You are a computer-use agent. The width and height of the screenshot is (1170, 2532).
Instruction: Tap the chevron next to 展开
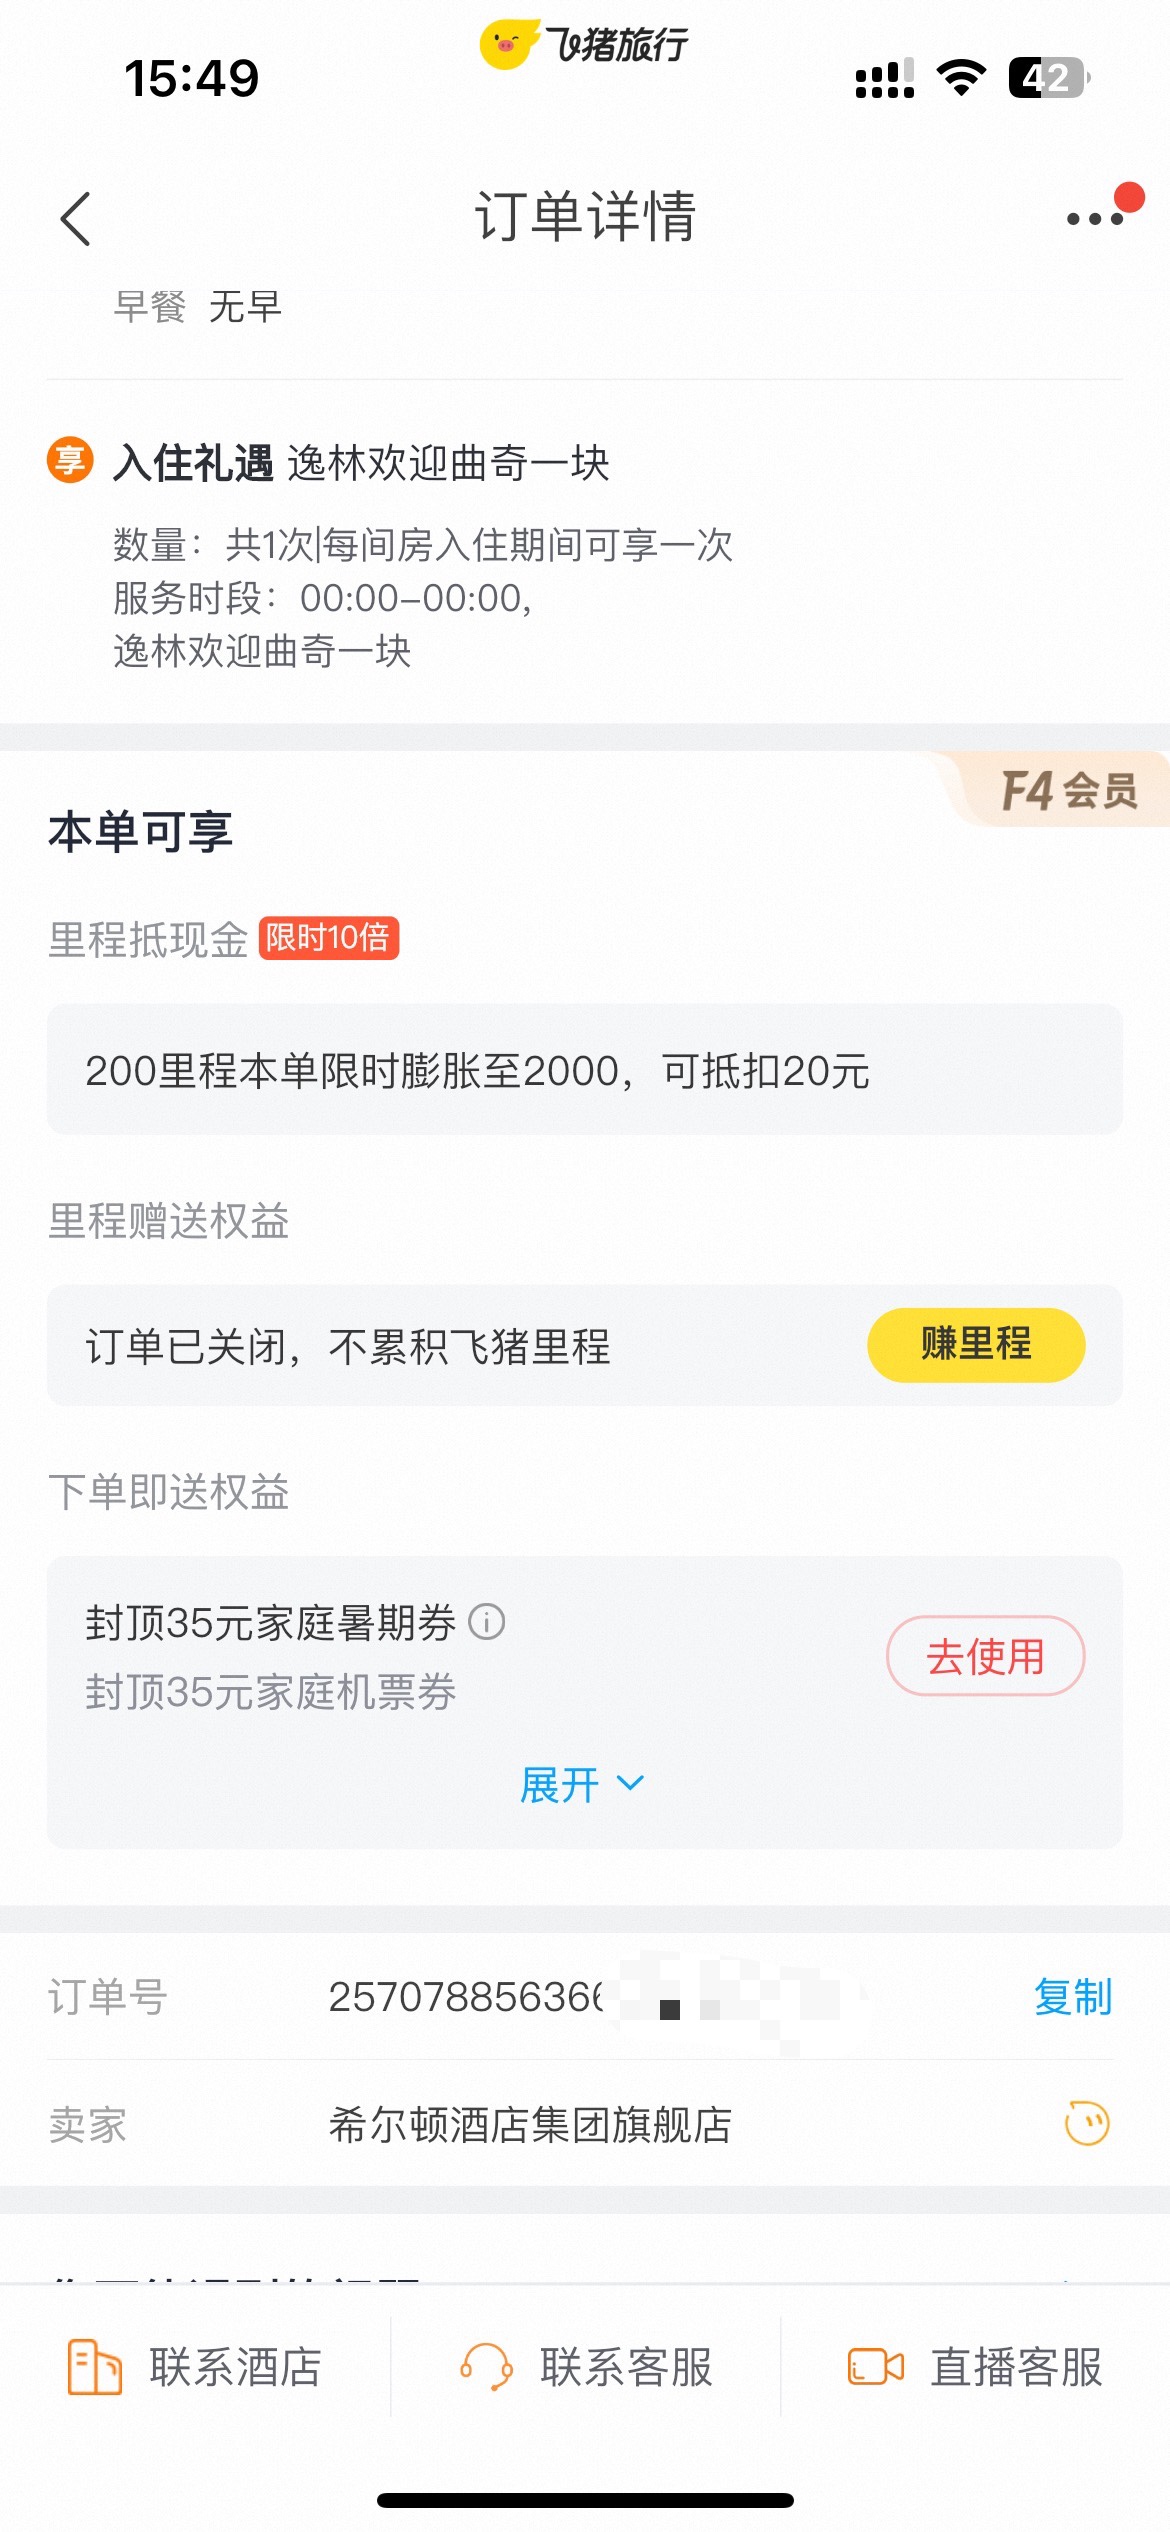pos(630,1784)
